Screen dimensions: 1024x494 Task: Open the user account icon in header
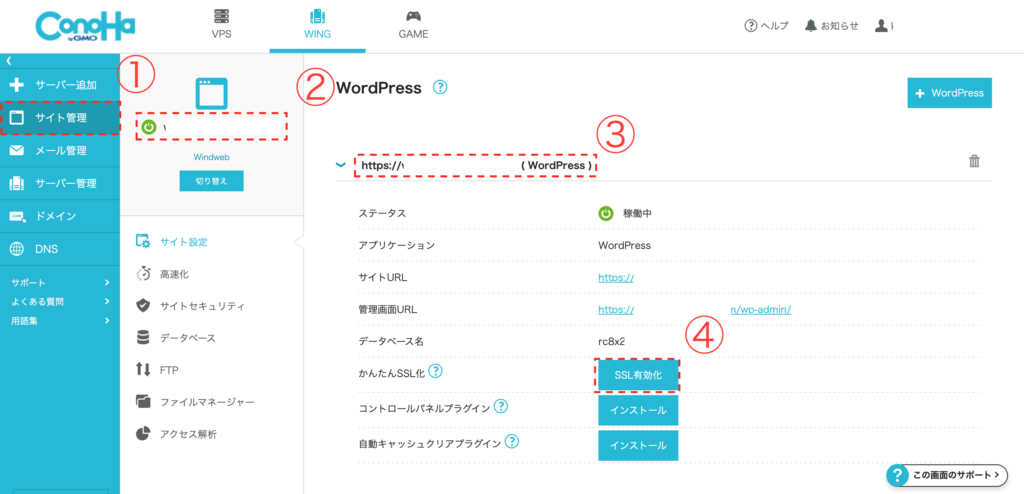881,26
